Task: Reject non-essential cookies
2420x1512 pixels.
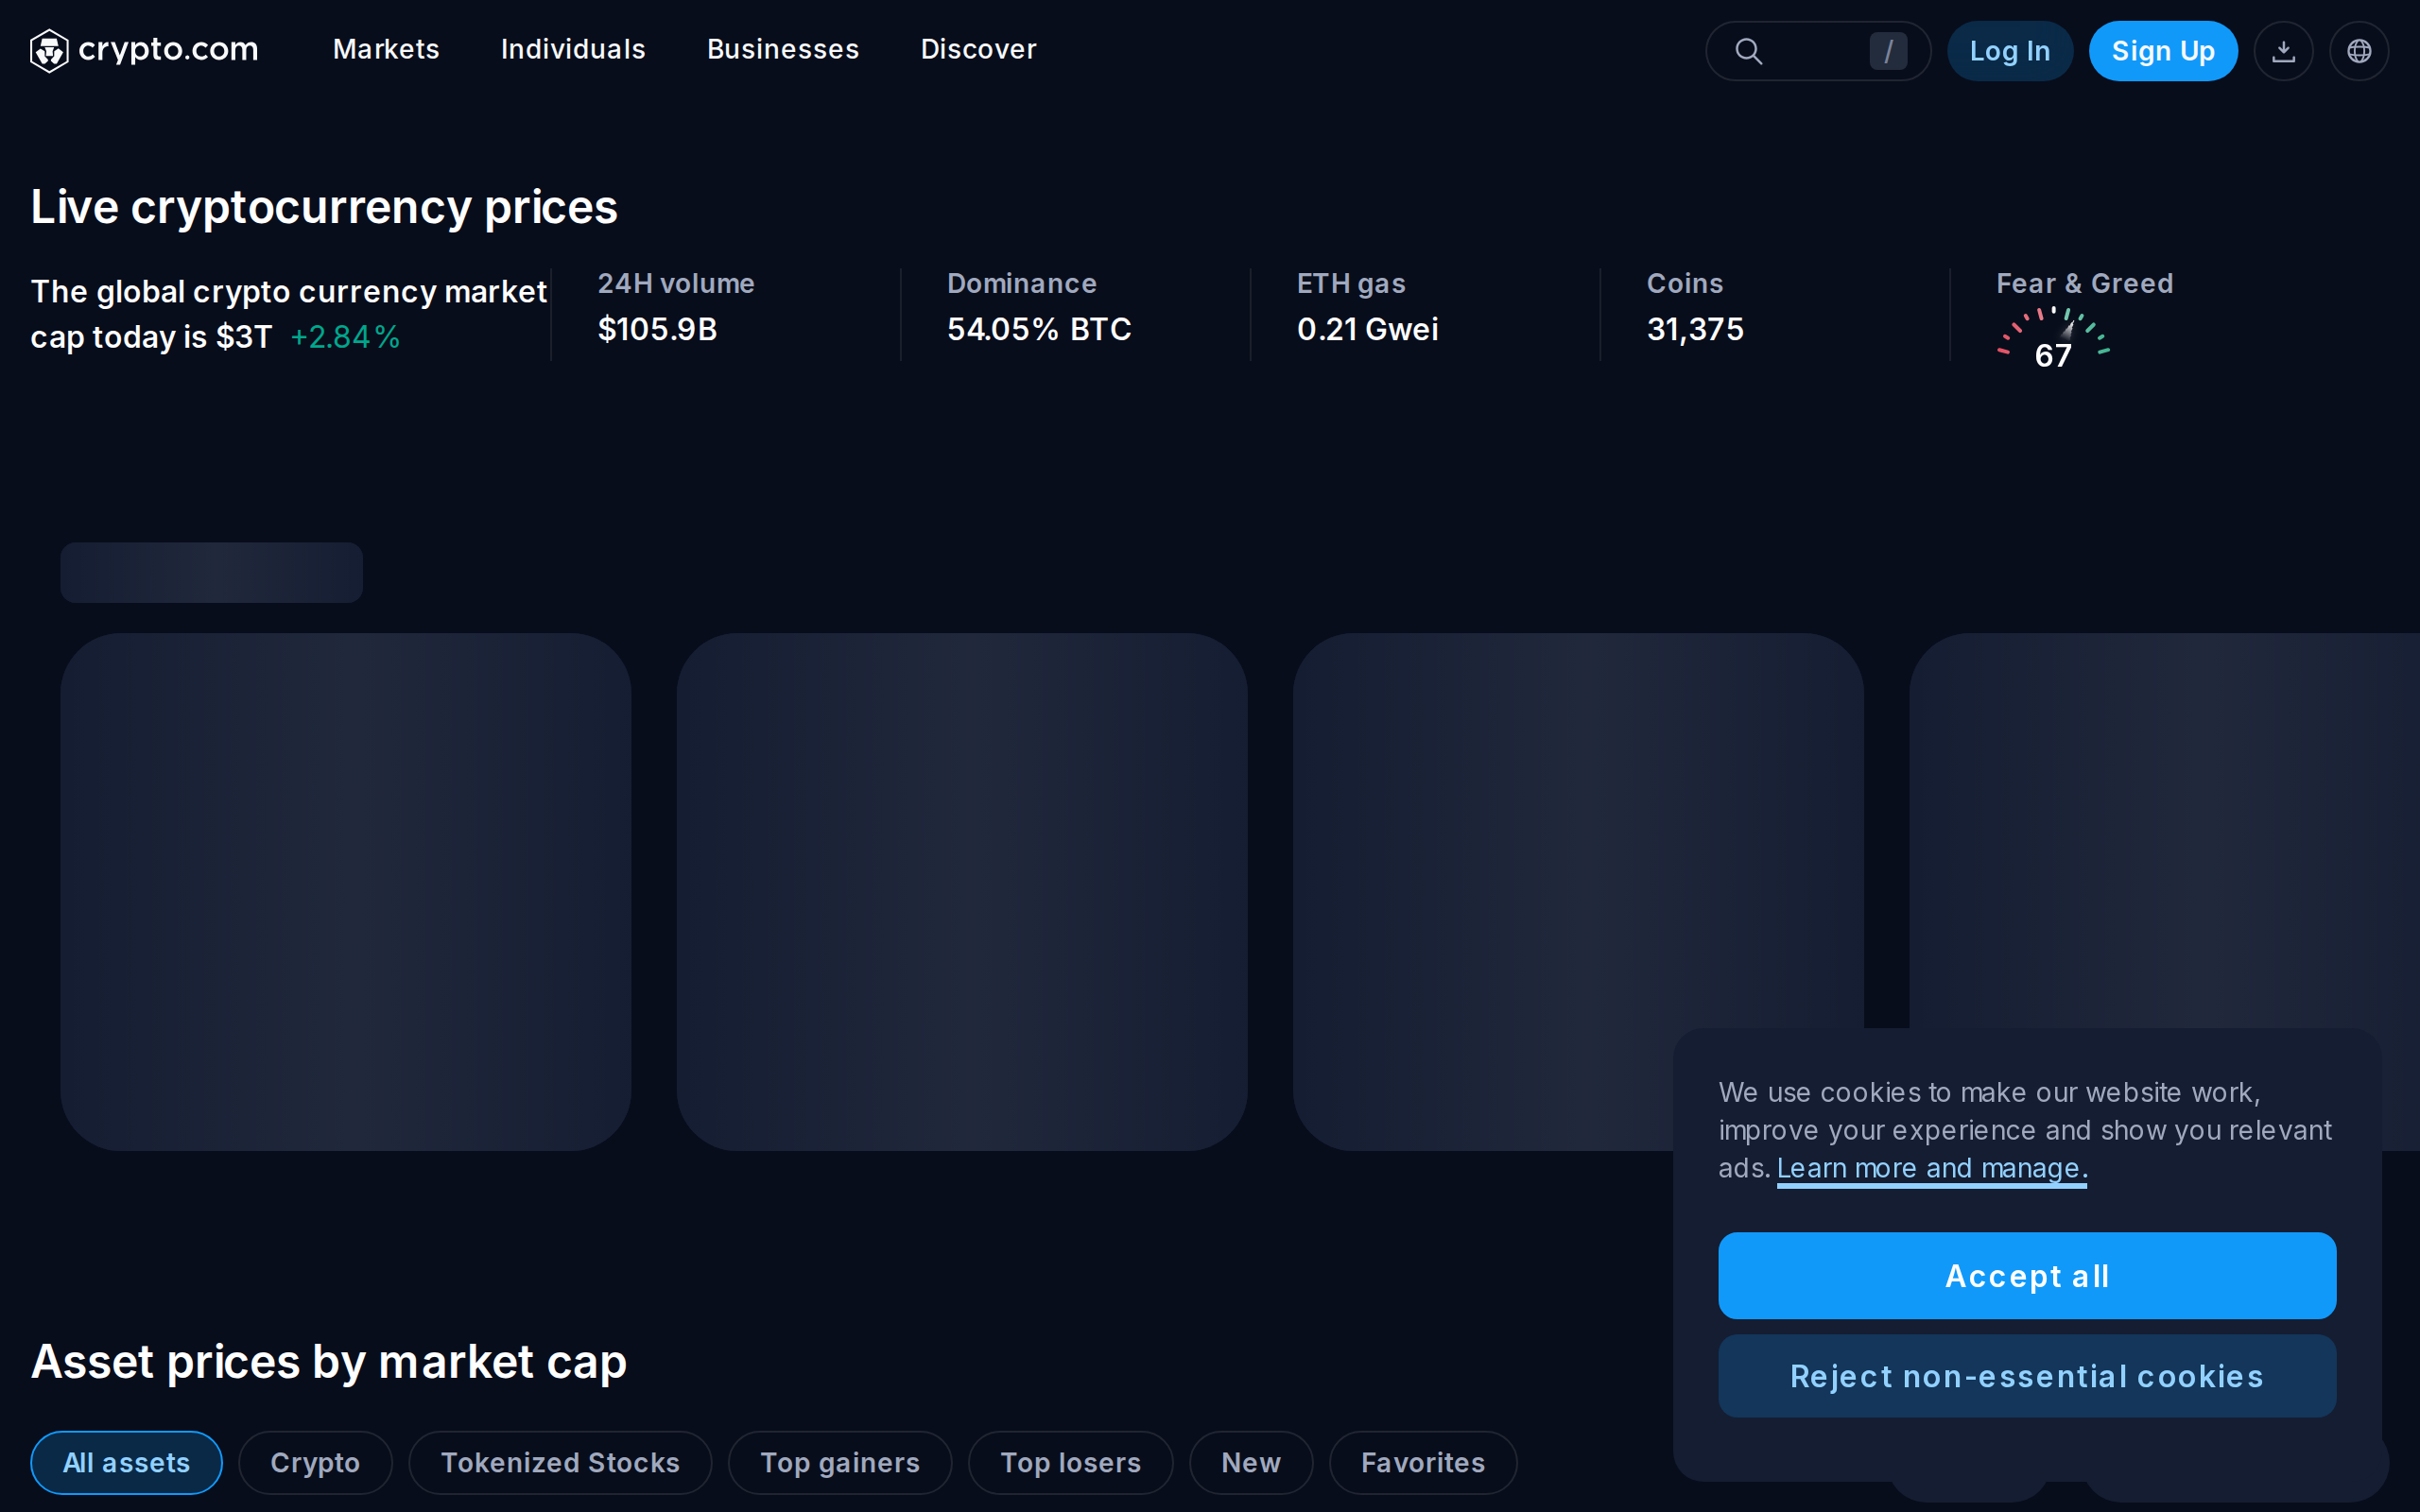Action: pos(2027,1376)
